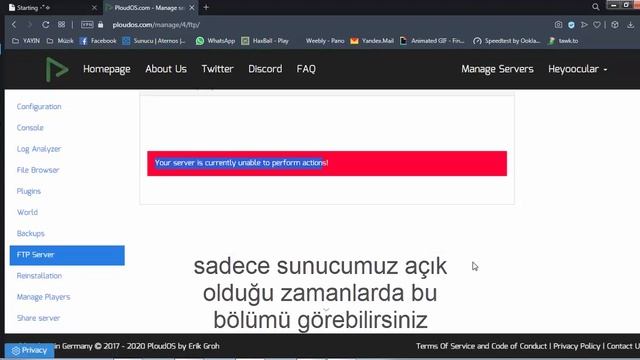Open the Animated GIF bookmark

(432, 41)
